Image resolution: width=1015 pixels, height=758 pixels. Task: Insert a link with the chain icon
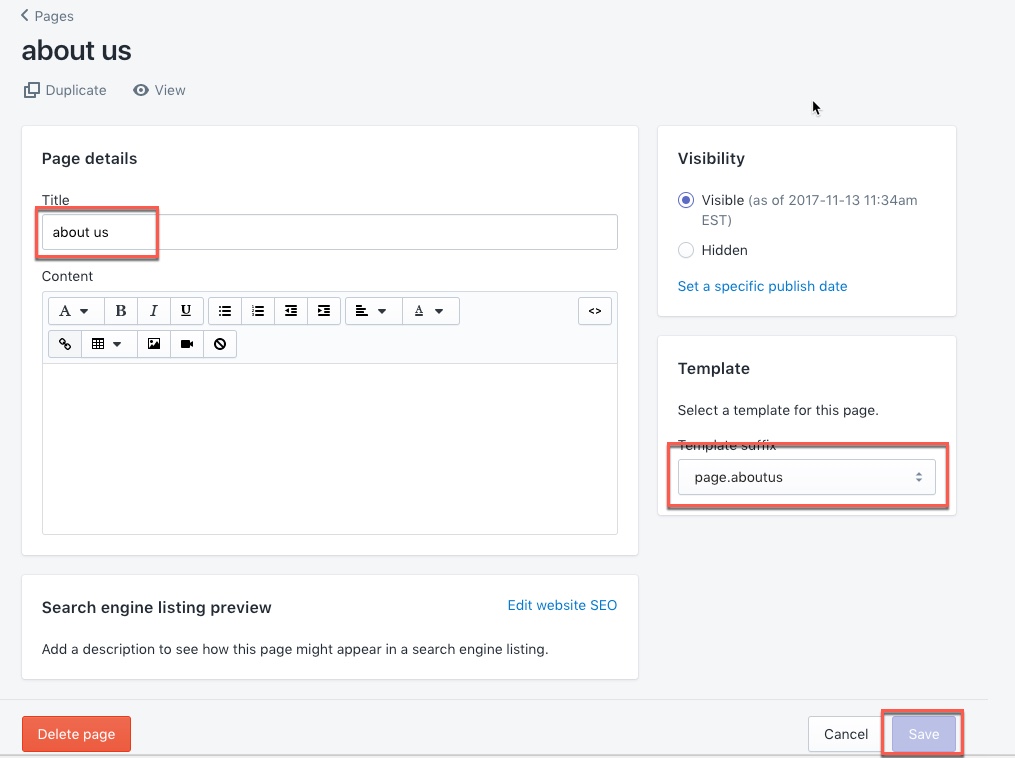(65, 344)
